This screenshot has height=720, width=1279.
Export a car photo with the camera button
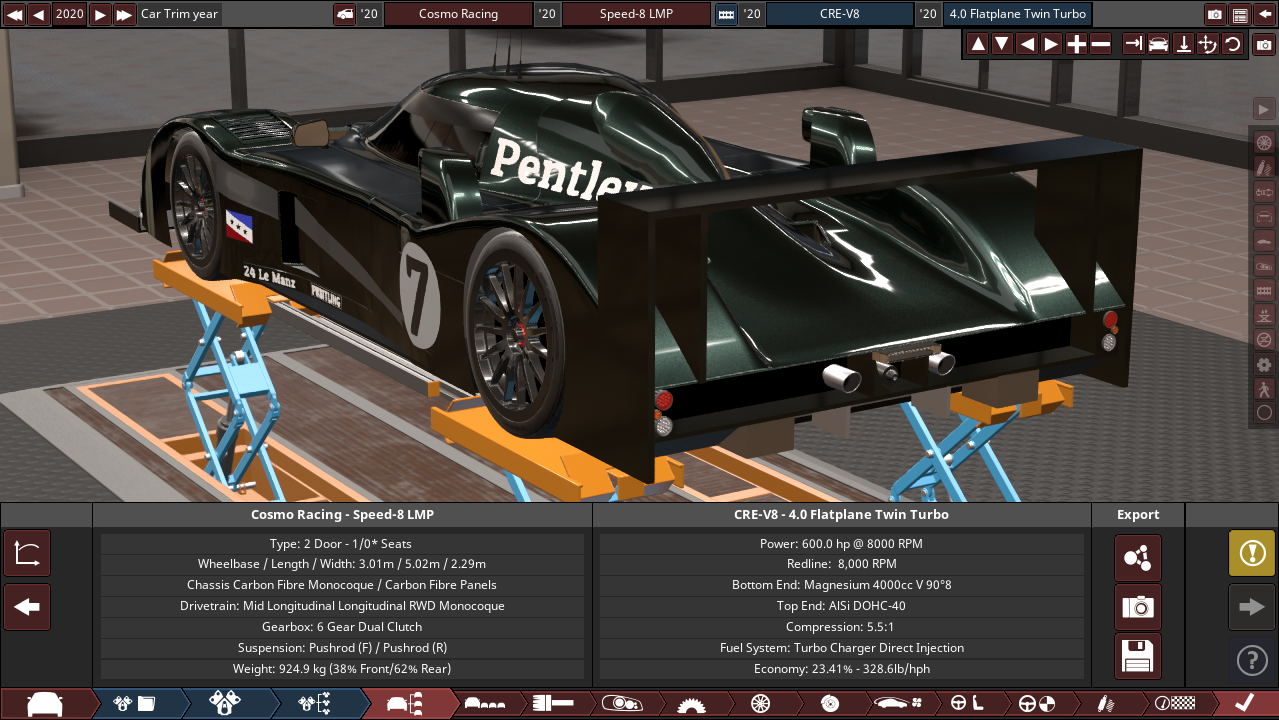(x=1138, y=607)
